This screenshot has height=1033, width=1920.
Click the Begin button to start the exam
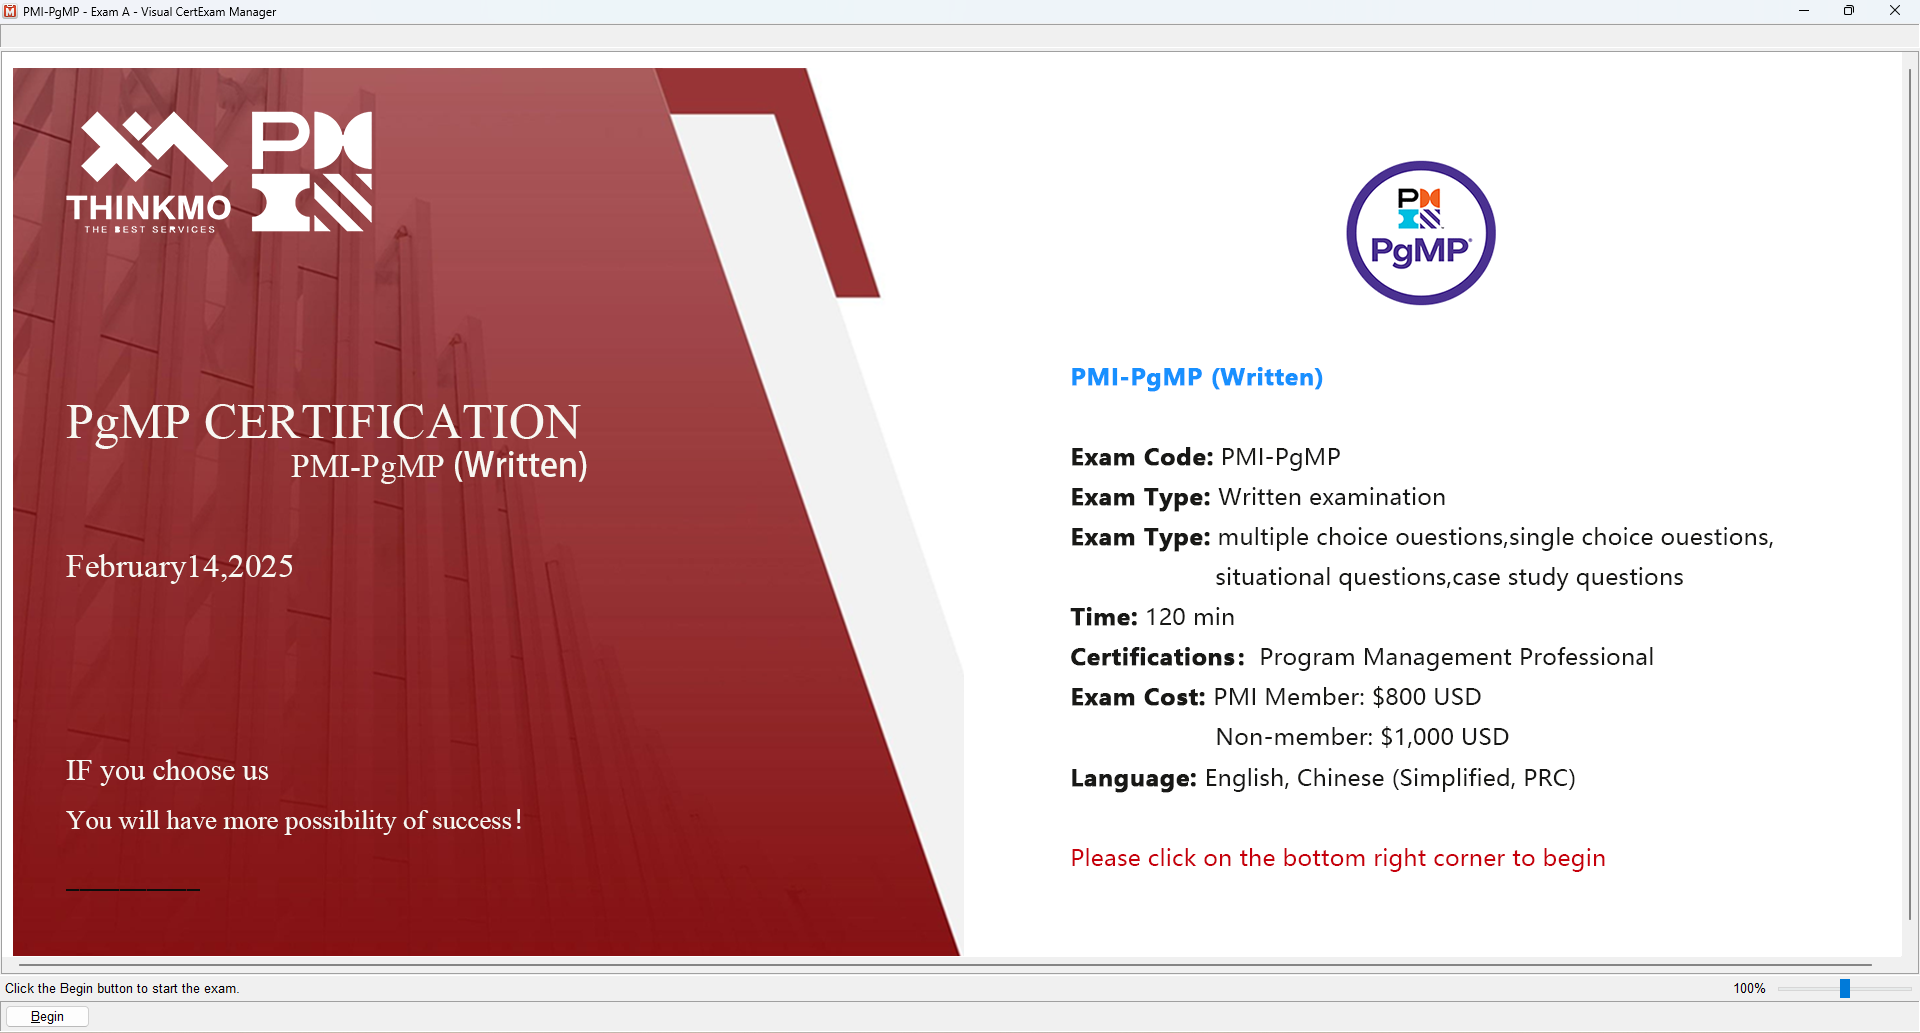47,1016
